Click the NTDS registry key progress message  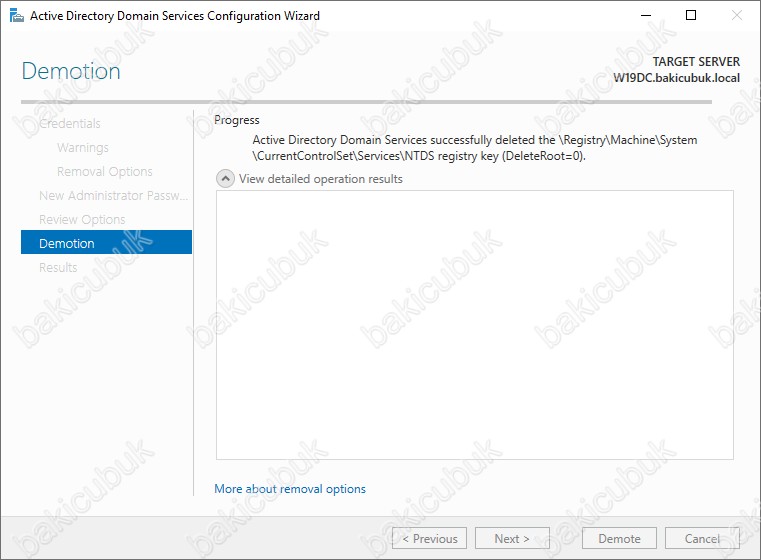[x=475, y=148]
